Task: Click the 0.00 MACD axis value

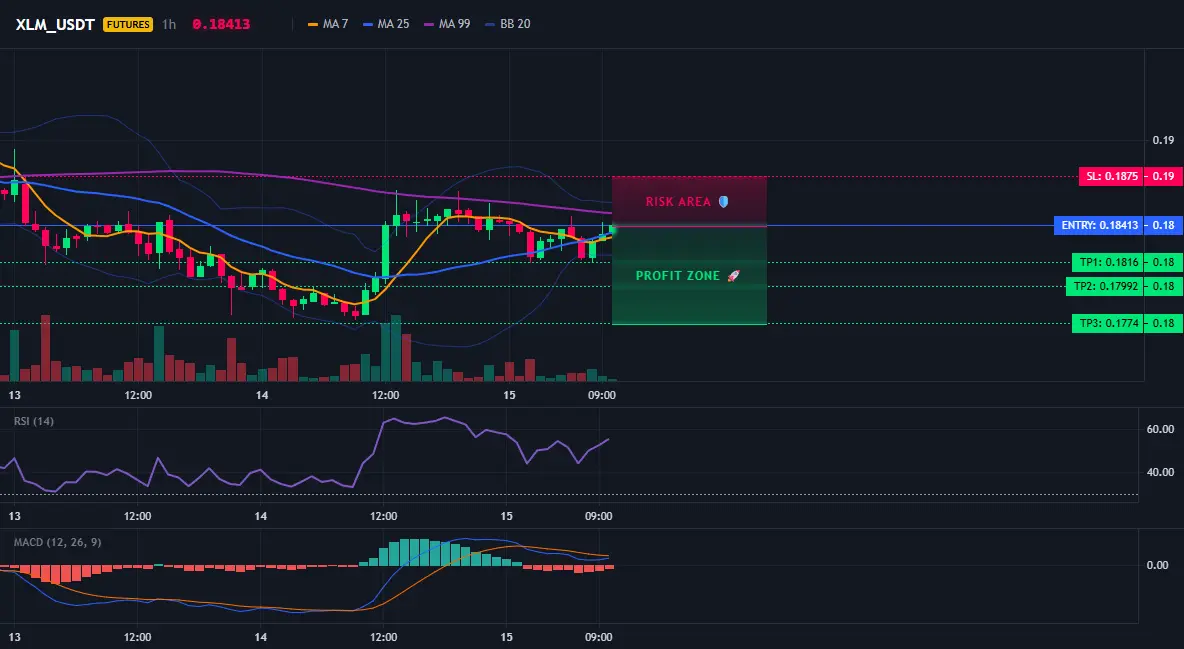Action: 1157,565
